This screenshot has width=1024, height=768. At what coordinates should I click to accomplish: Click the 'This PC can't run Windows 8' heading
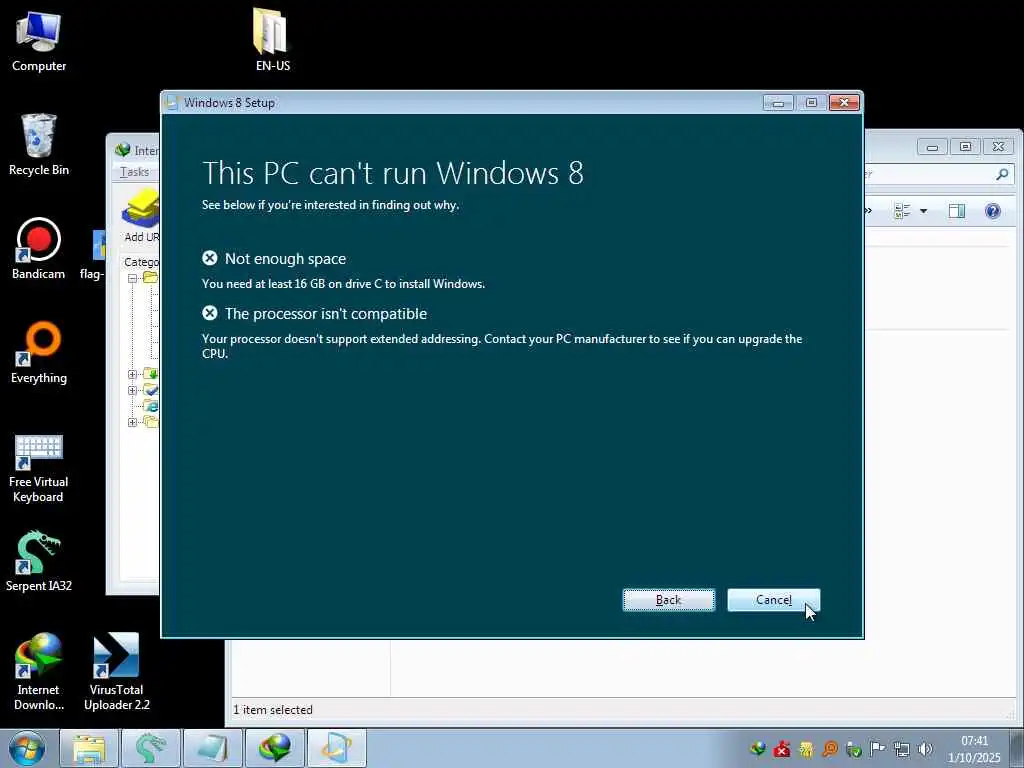point(393,173)
